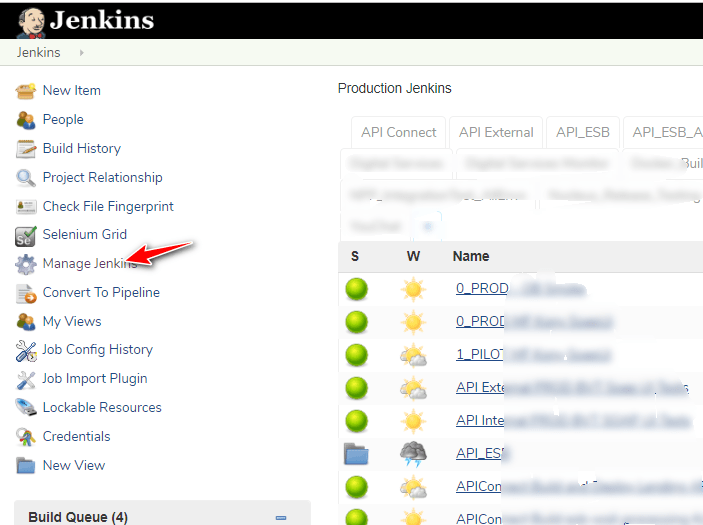The height and width of the screenshot is (525, 703).
Task: Click green status ball of first 0_PROD job
Action: pyautogui.click(x=356, y=289)
